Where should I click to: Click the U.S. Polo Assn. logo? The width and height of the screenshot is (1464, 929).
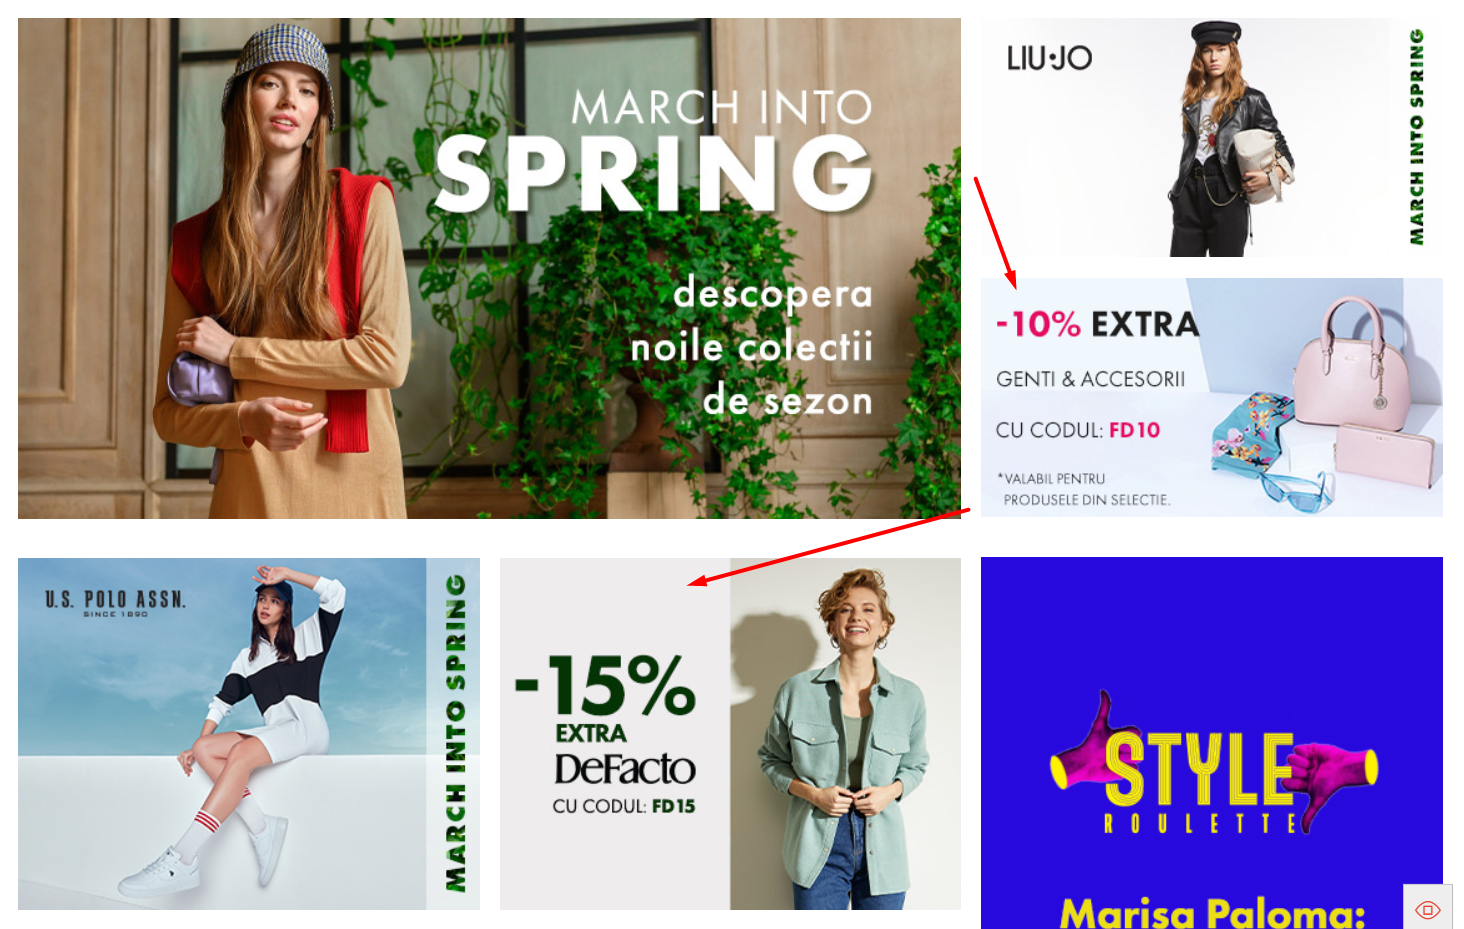point(115,601)
